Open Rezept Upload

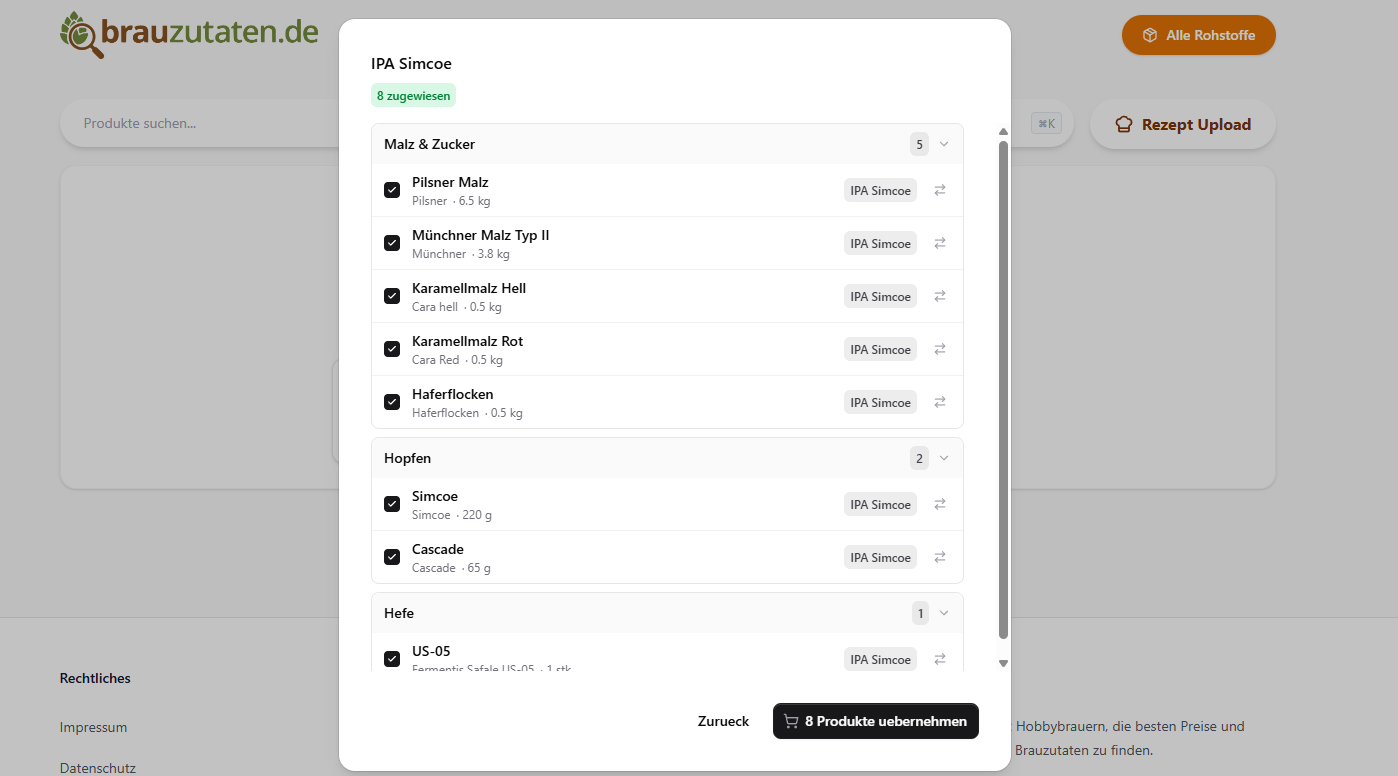(1183, 125)
